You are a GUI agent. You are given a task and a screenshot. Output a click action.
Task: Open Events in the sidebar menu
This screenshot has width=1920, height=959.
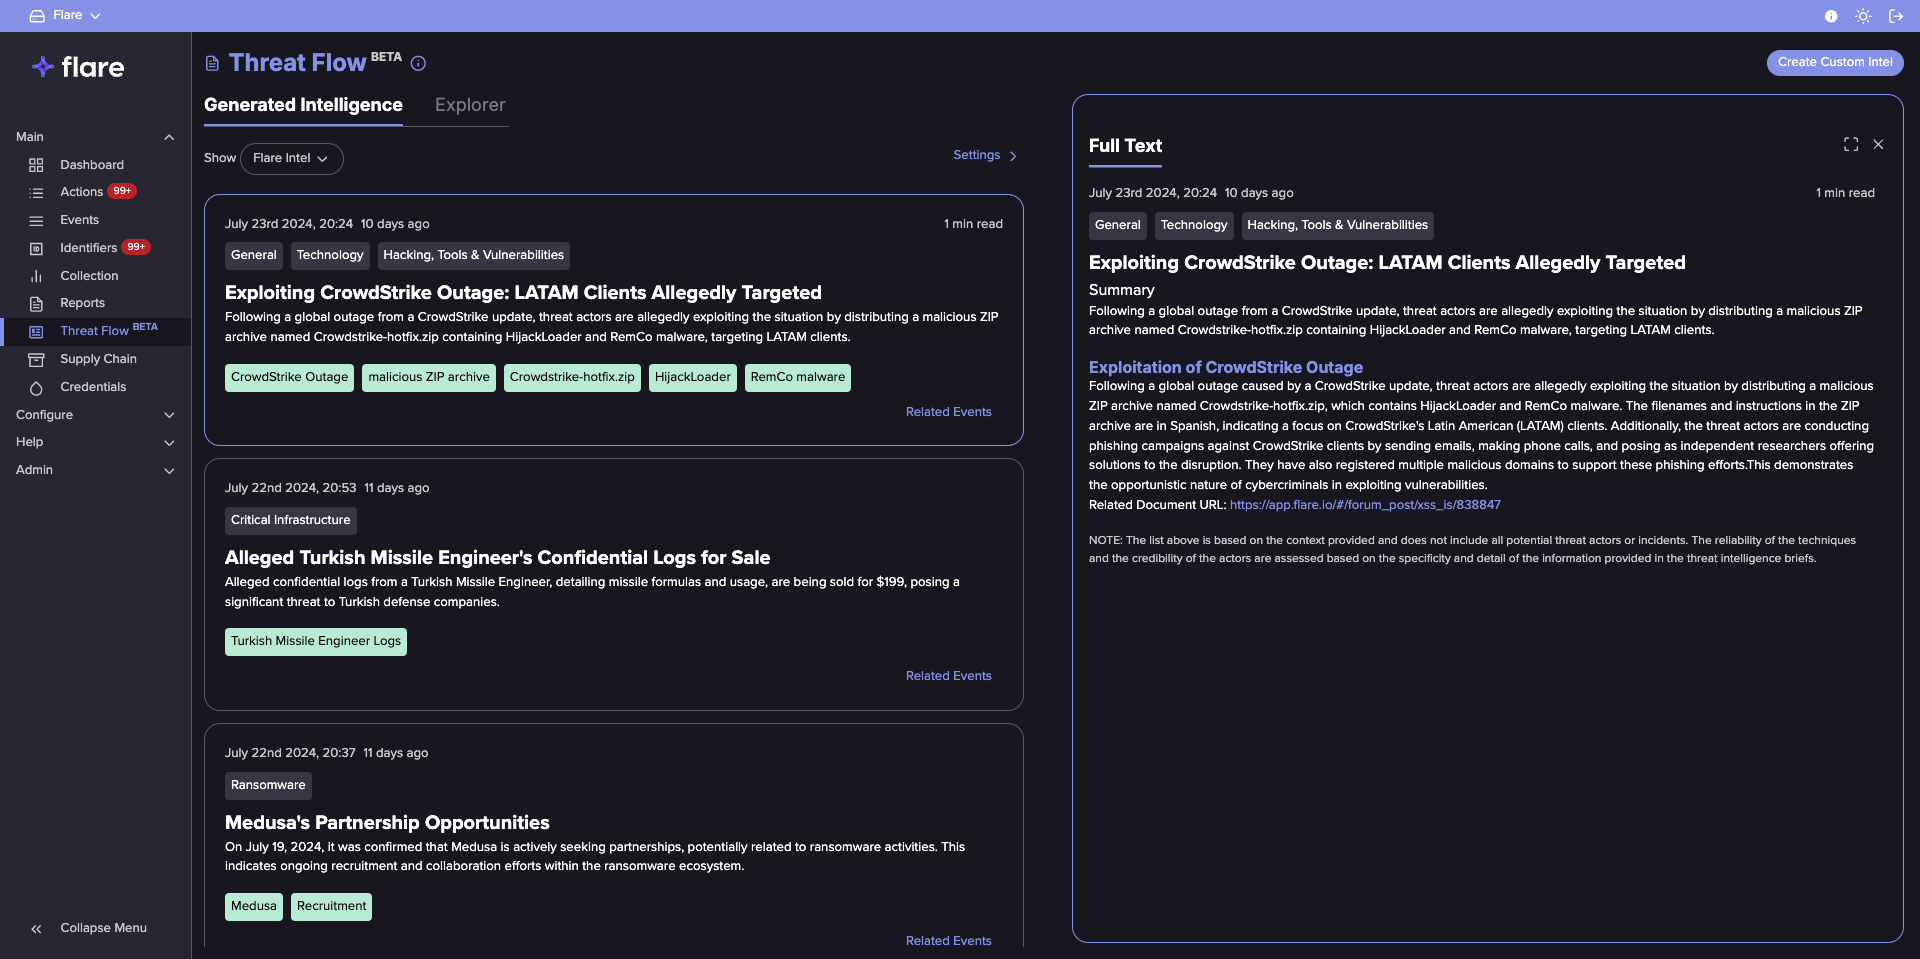79,220
